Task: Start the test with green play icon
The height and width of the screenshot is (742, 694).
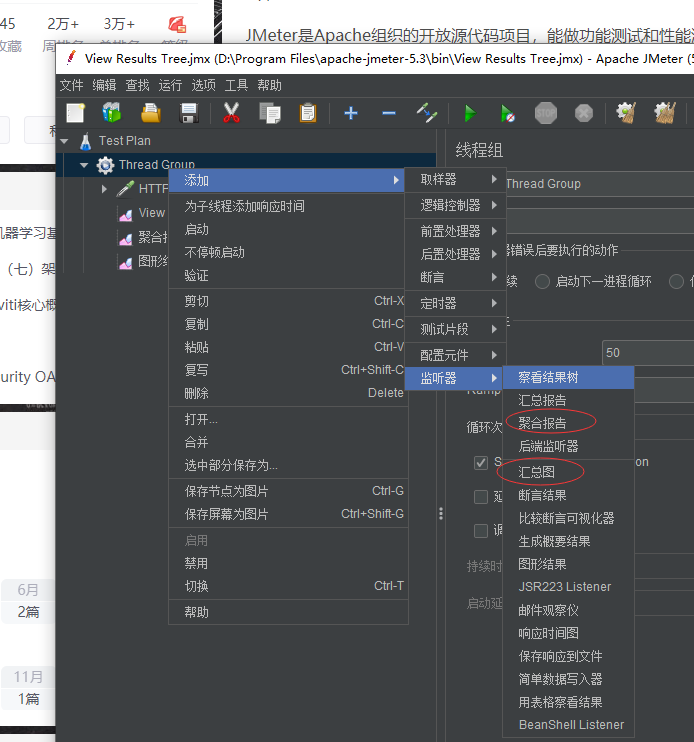Action: coord(470,114)
